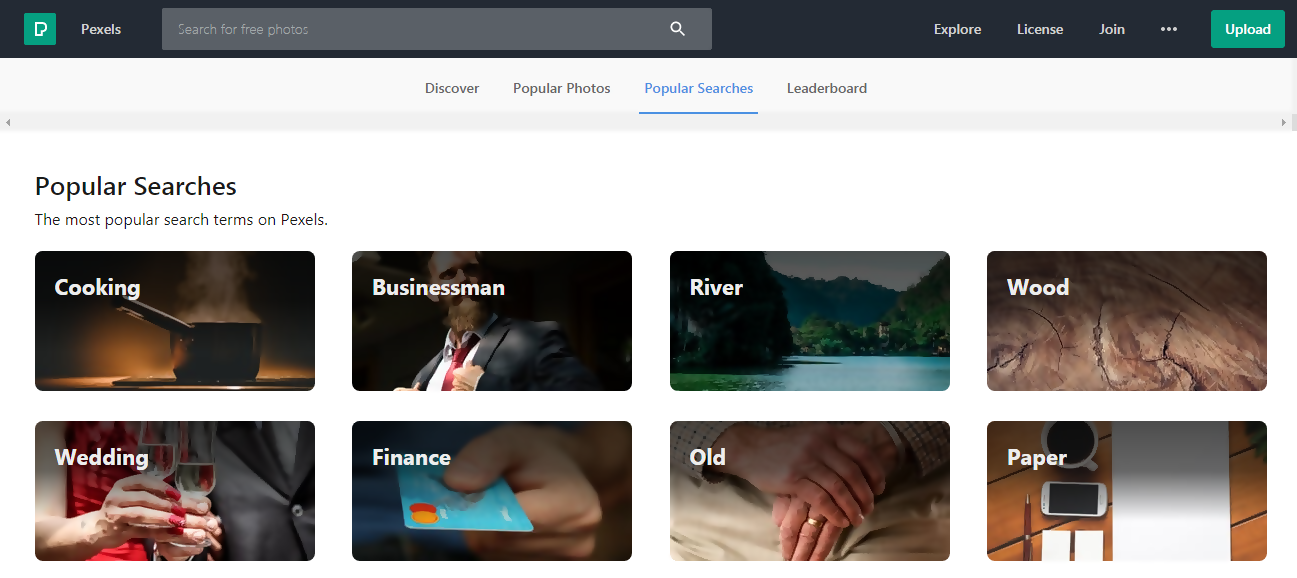Open the Explore menu link
1297x578 pixels.
[x=957, y=29]
